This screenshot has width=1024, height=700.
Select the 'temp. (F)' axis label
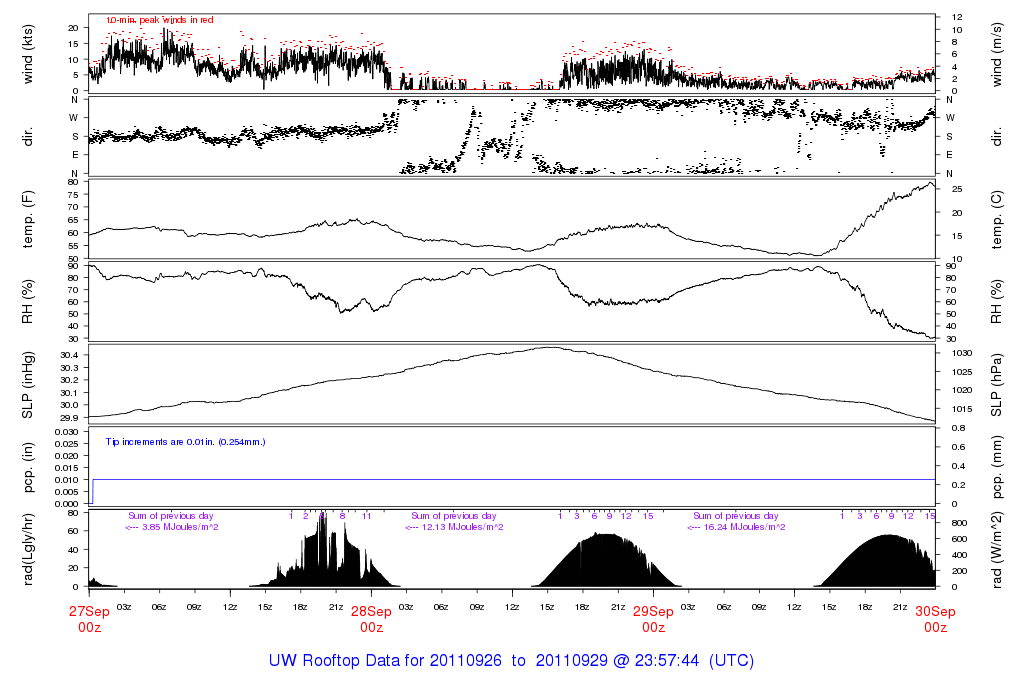pyautogui.click(x=28, y=219)
